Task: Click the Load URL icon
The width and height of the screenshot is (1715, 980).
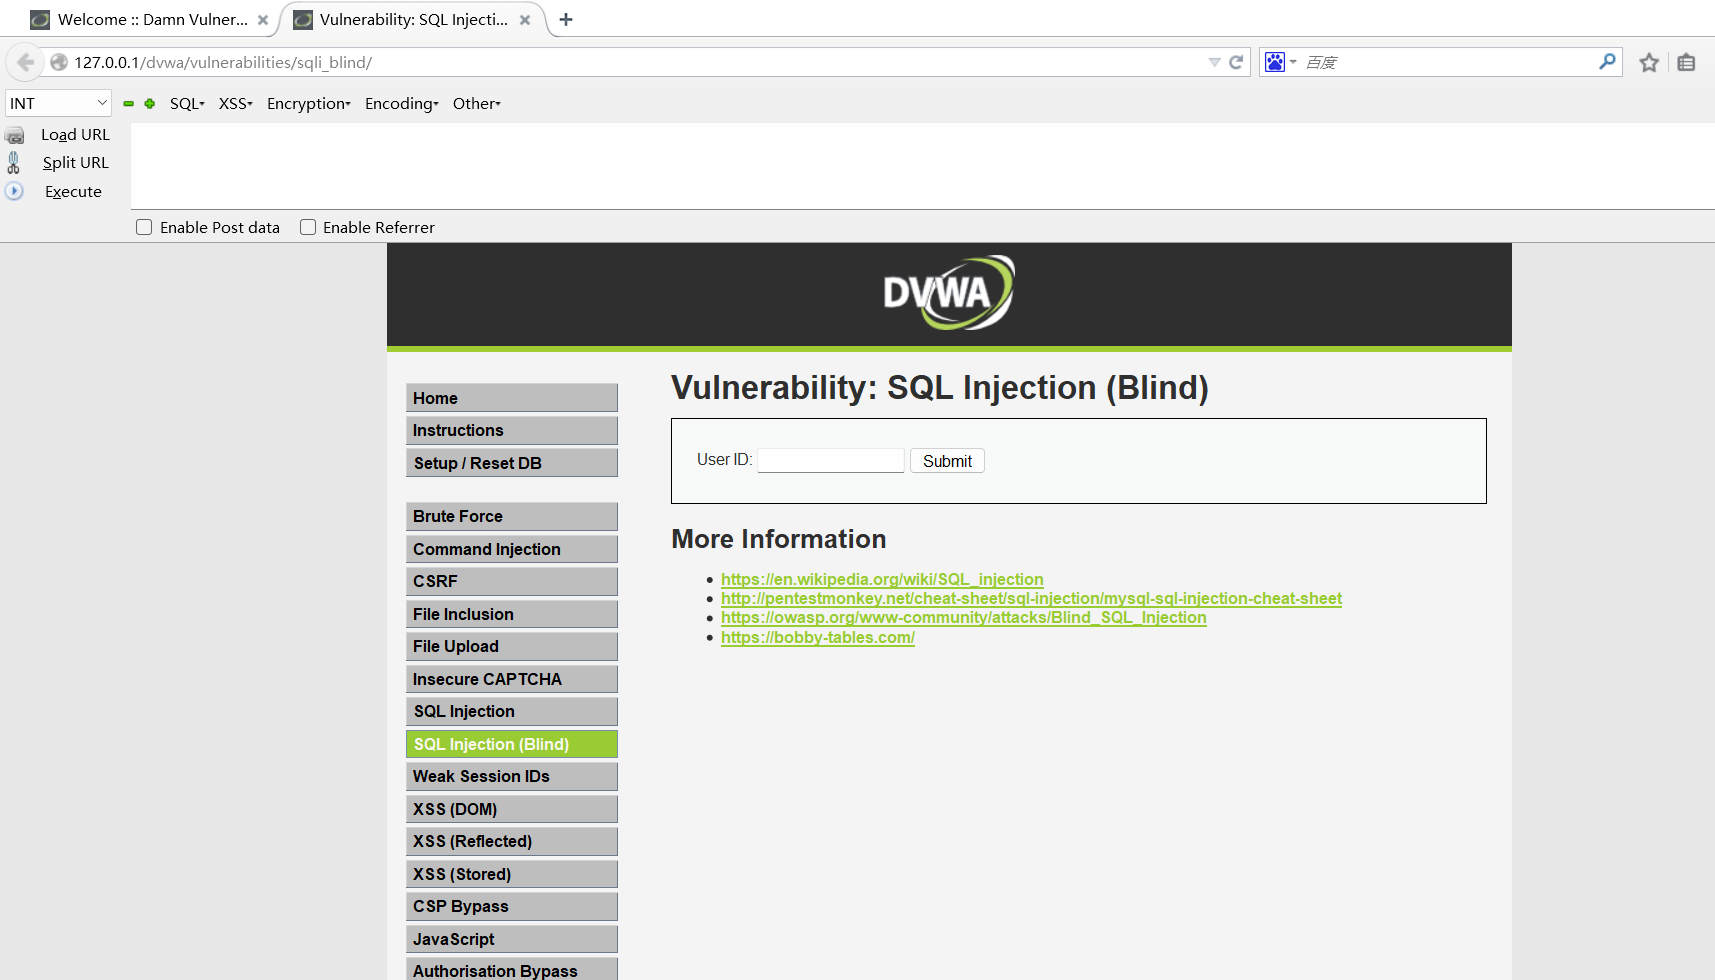Action: tap(15, 135)
